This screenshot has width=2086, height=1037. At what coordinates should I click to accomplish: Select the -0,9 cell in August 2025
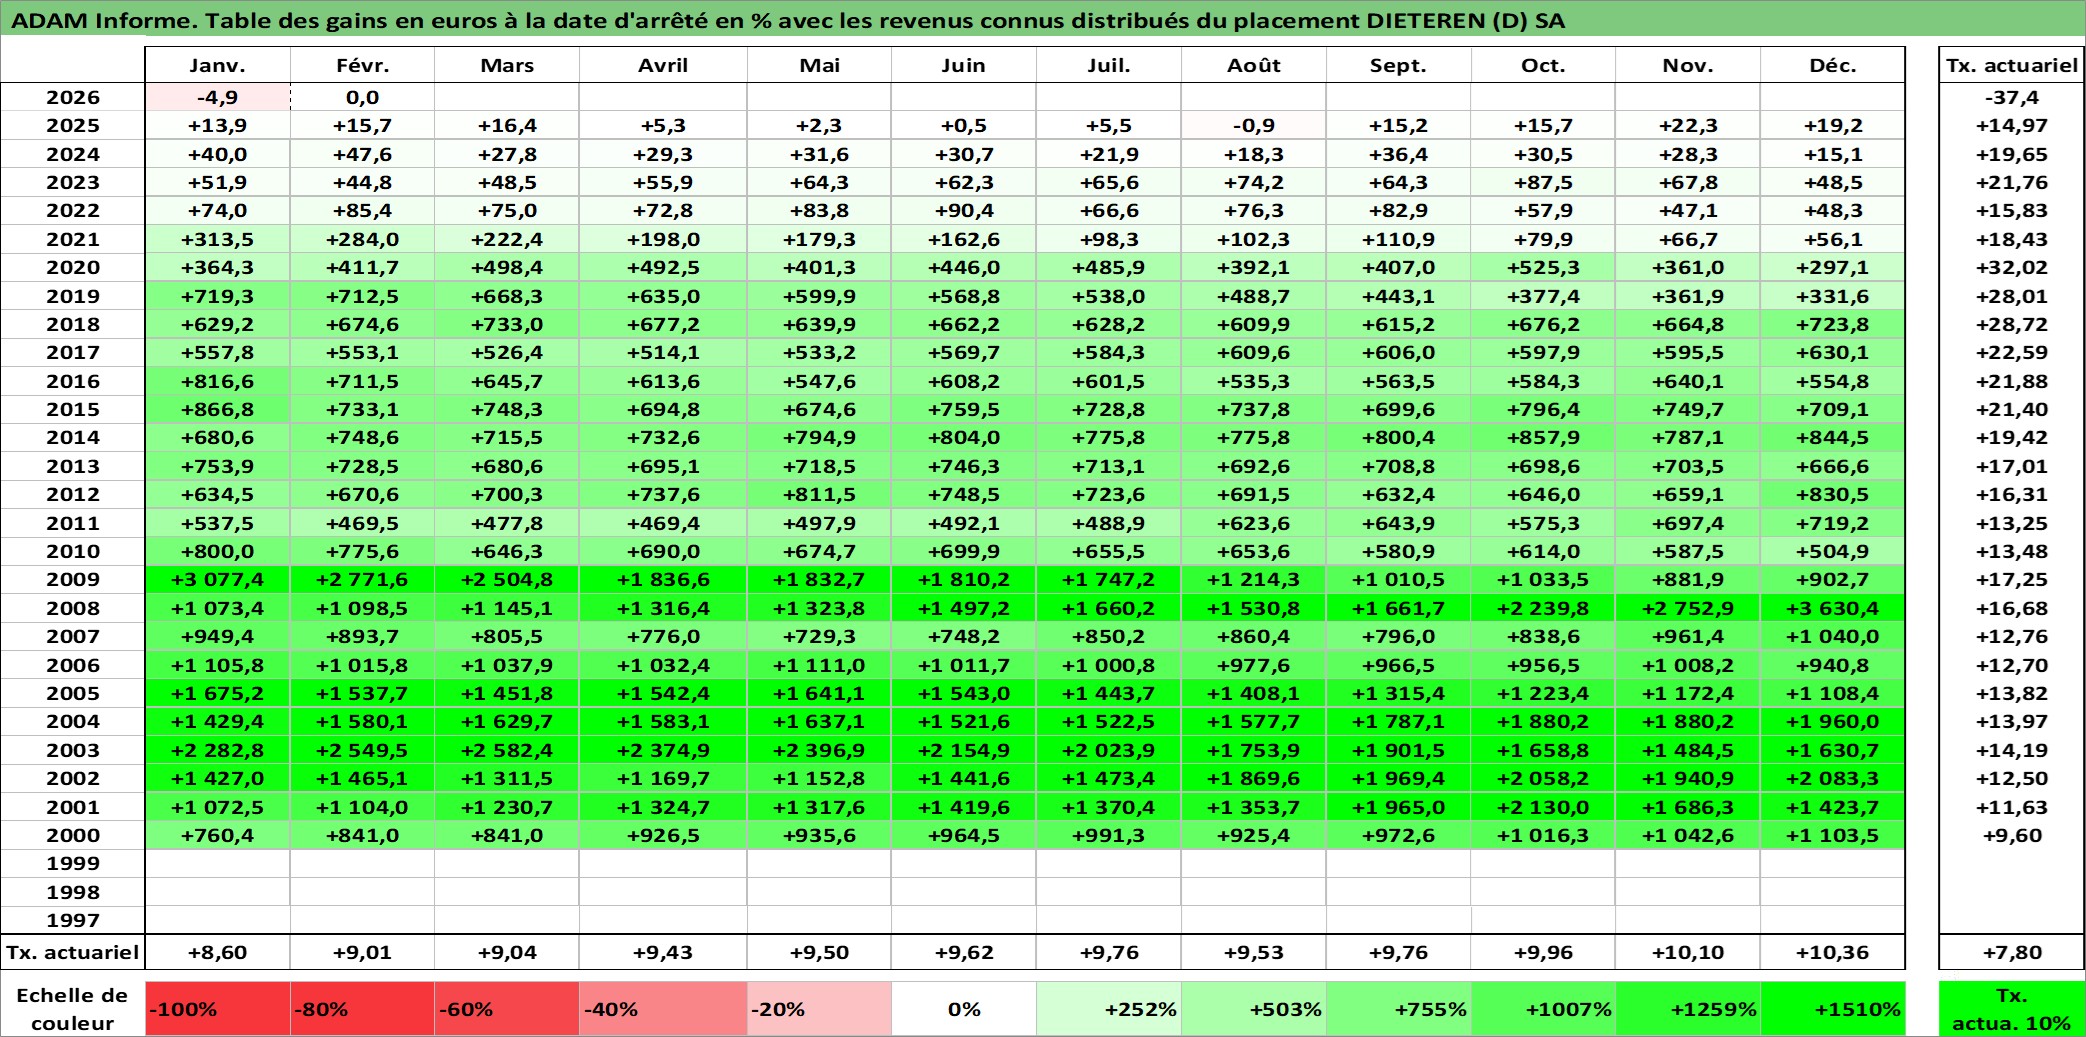pyautogui.click(x=1254, y=125)
